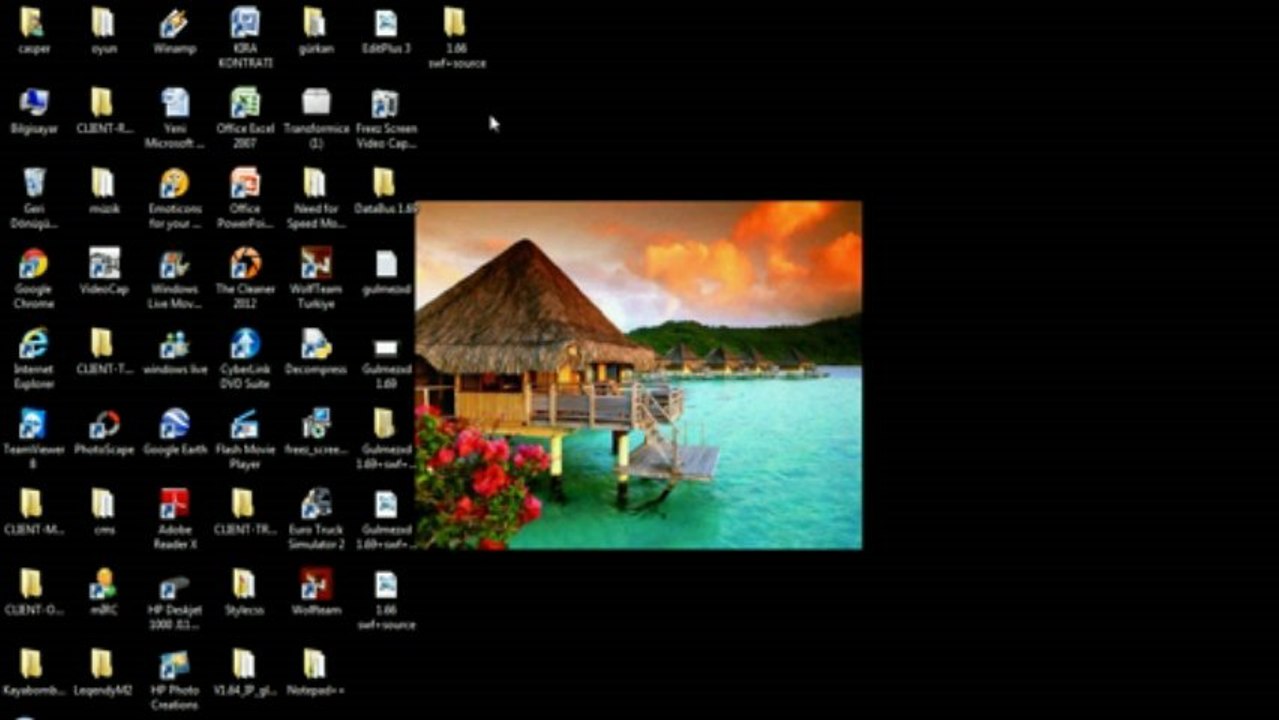Launch PhotoScape shortcut
1279x720 pixels.
[x=103, y=423]
